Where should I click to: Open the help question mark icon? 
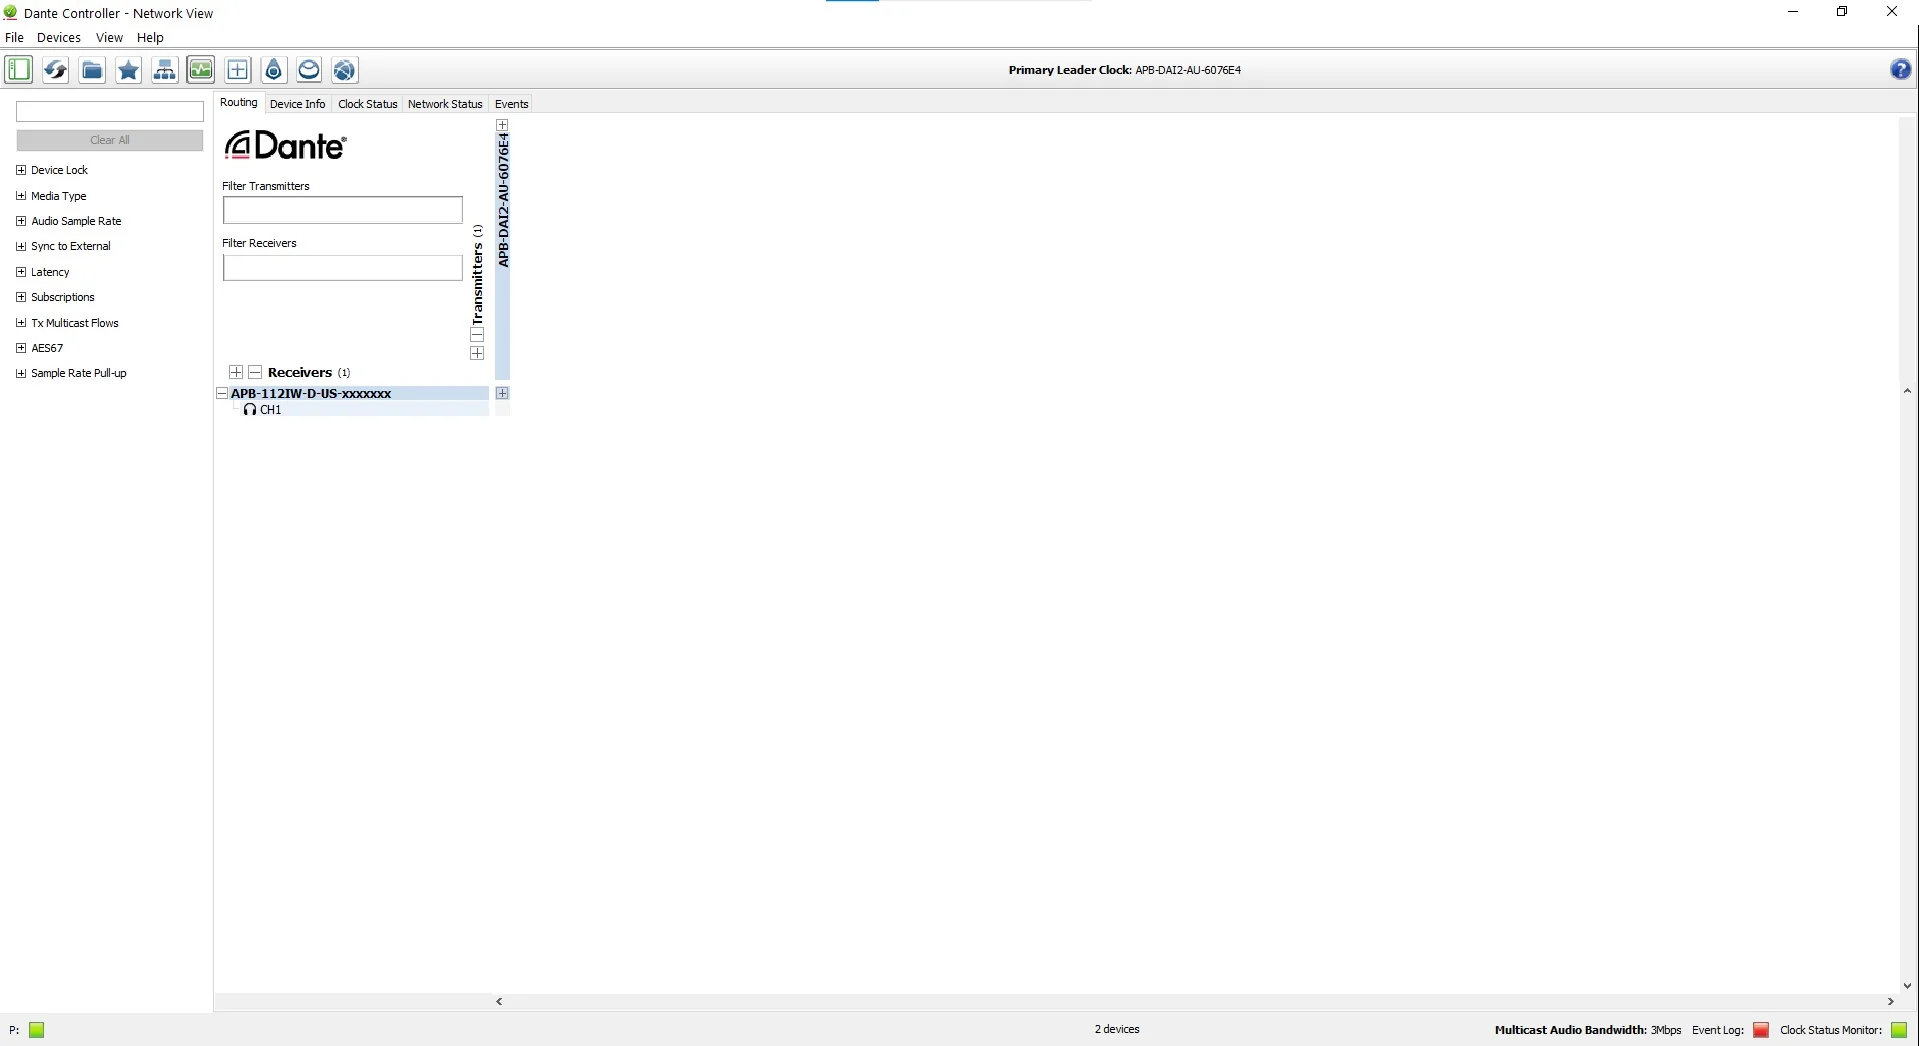coord(1900,70)
